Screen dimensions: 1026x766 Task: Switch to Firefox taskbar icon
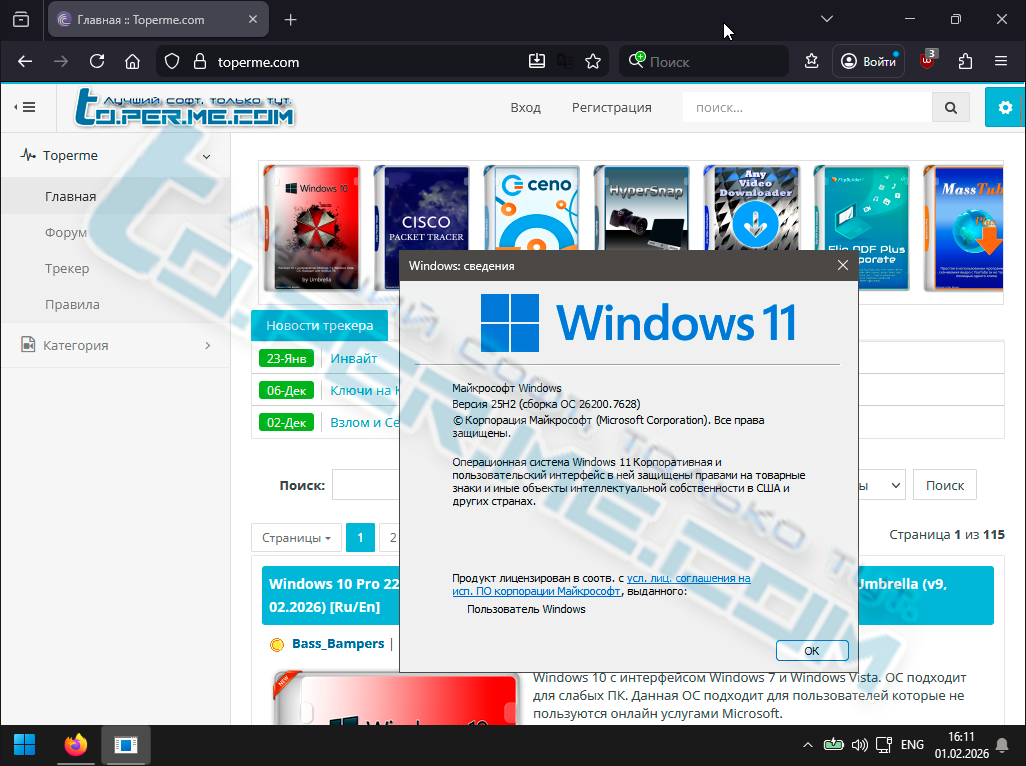tap(75, 744)
